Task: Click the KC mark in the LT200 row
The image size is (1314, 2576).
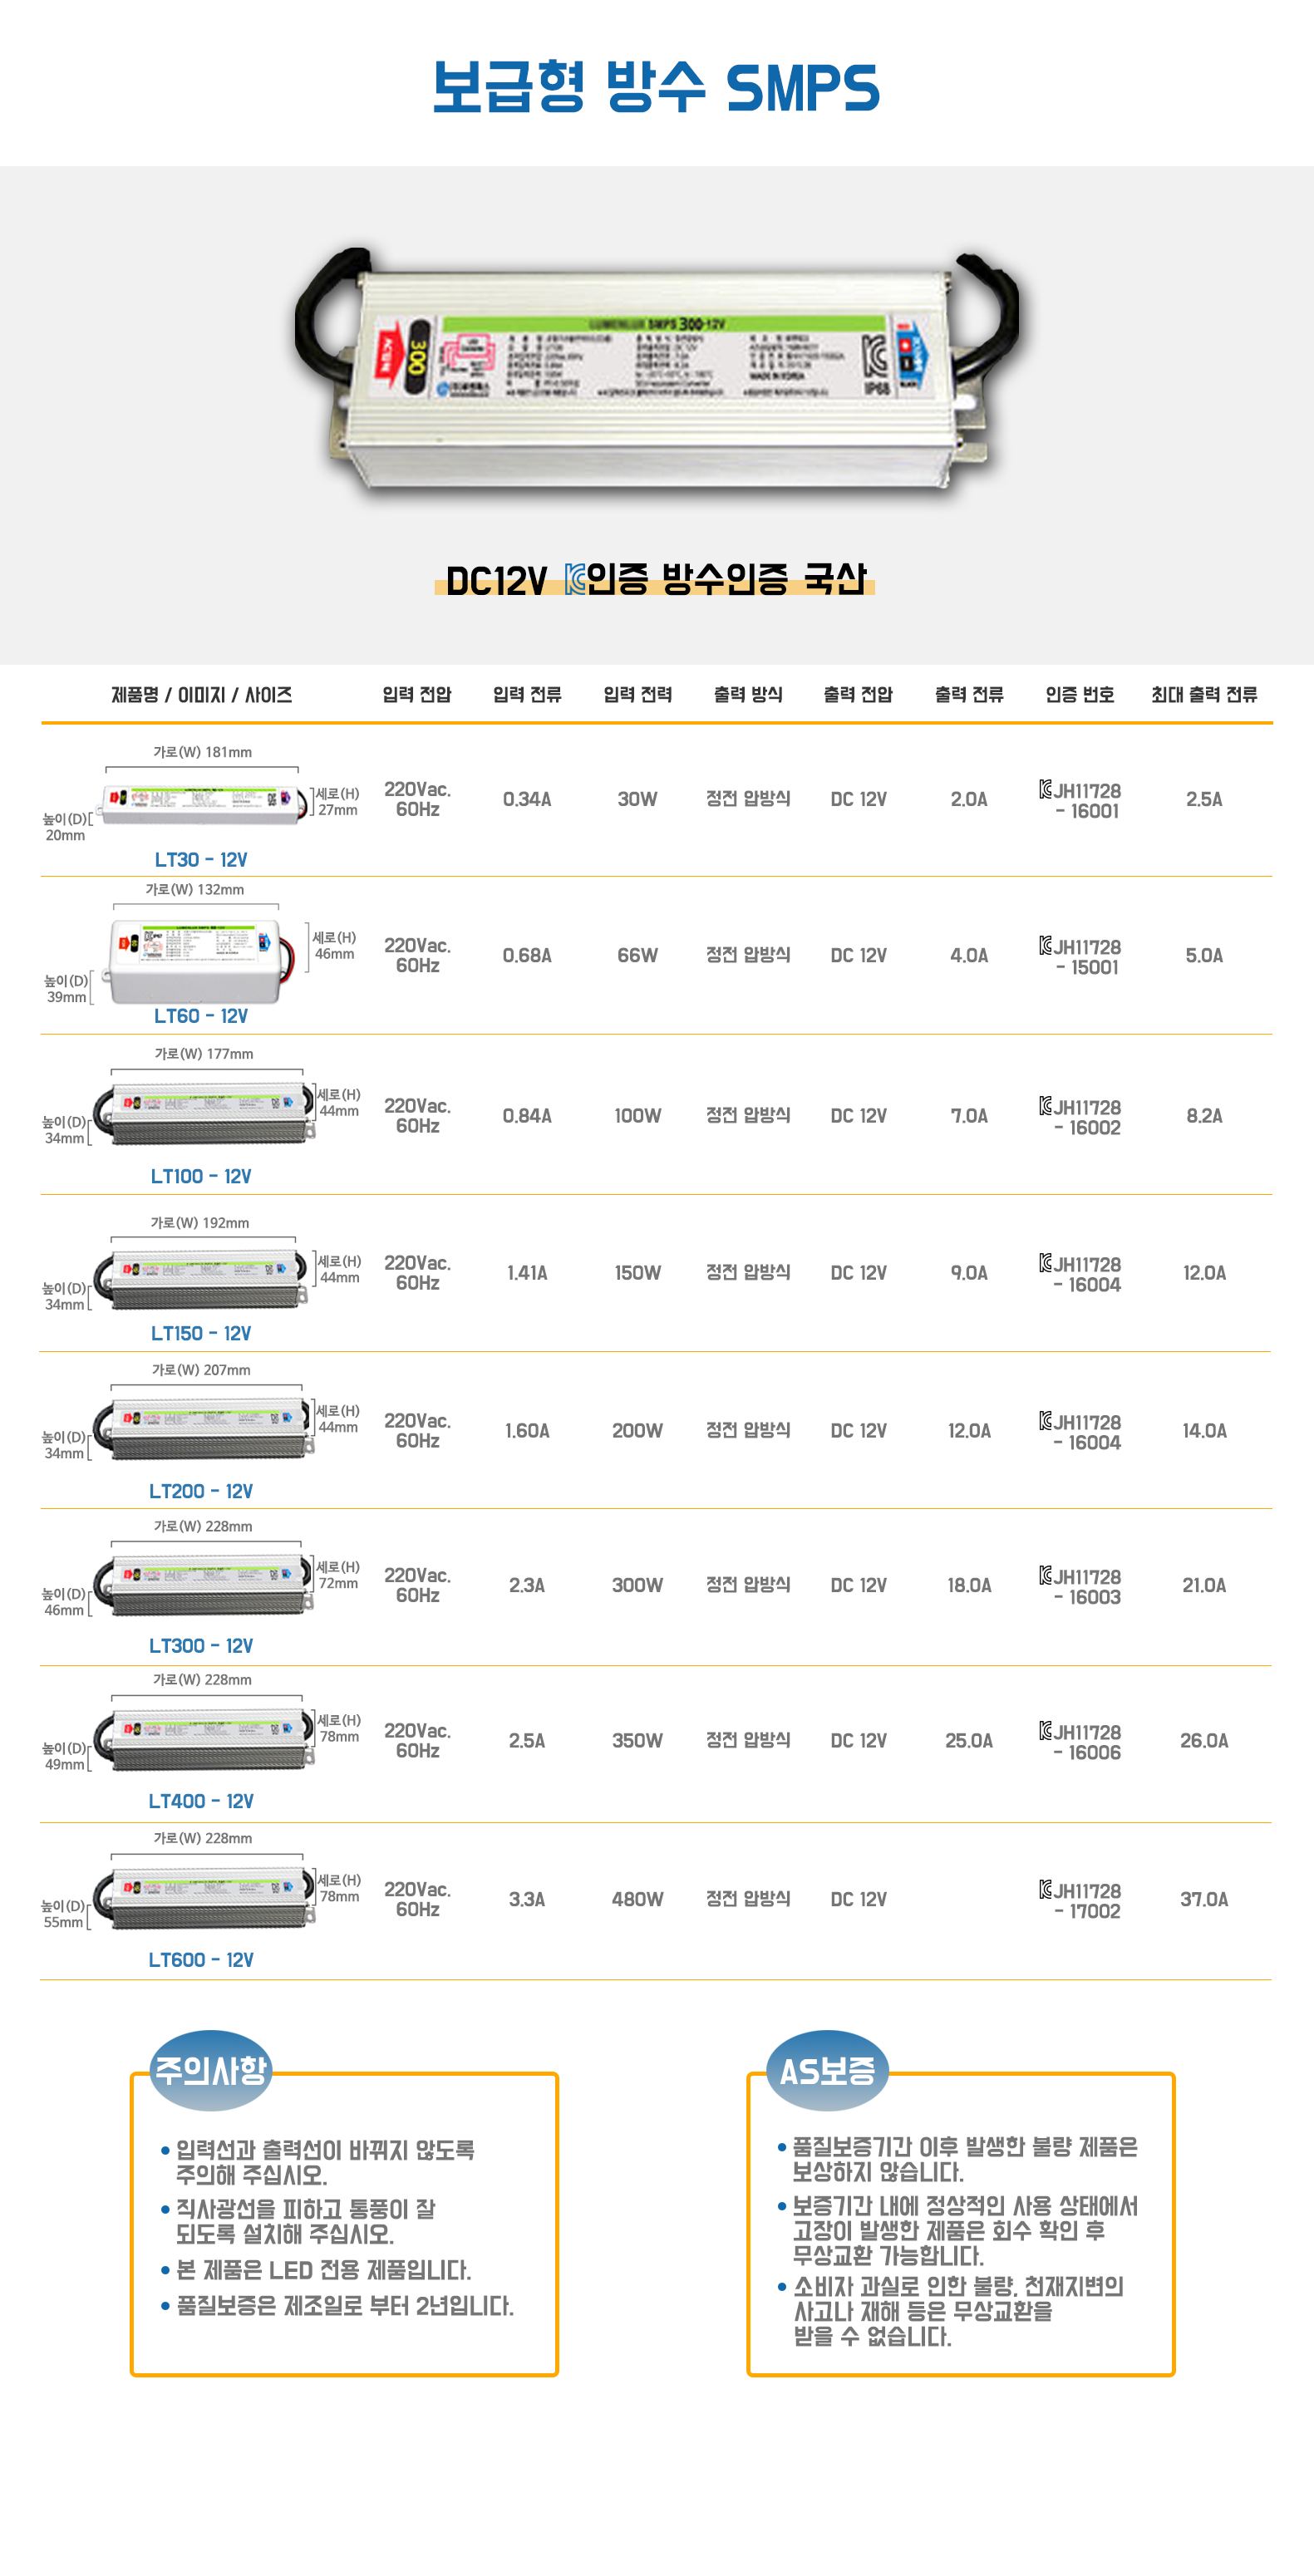Action: pos(1045,1420)
